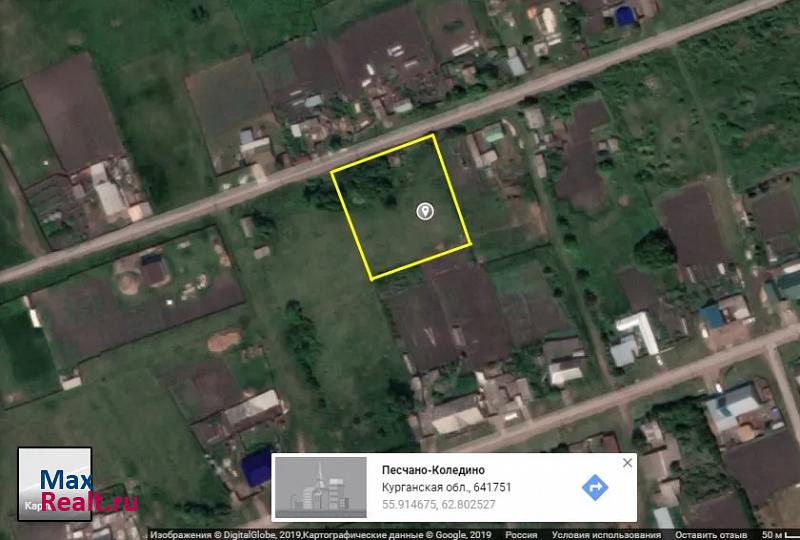This screenshot has width=800, height=540.
Task: Select the Песчано-Коледино place title
Action: click(x=433, y=470)
